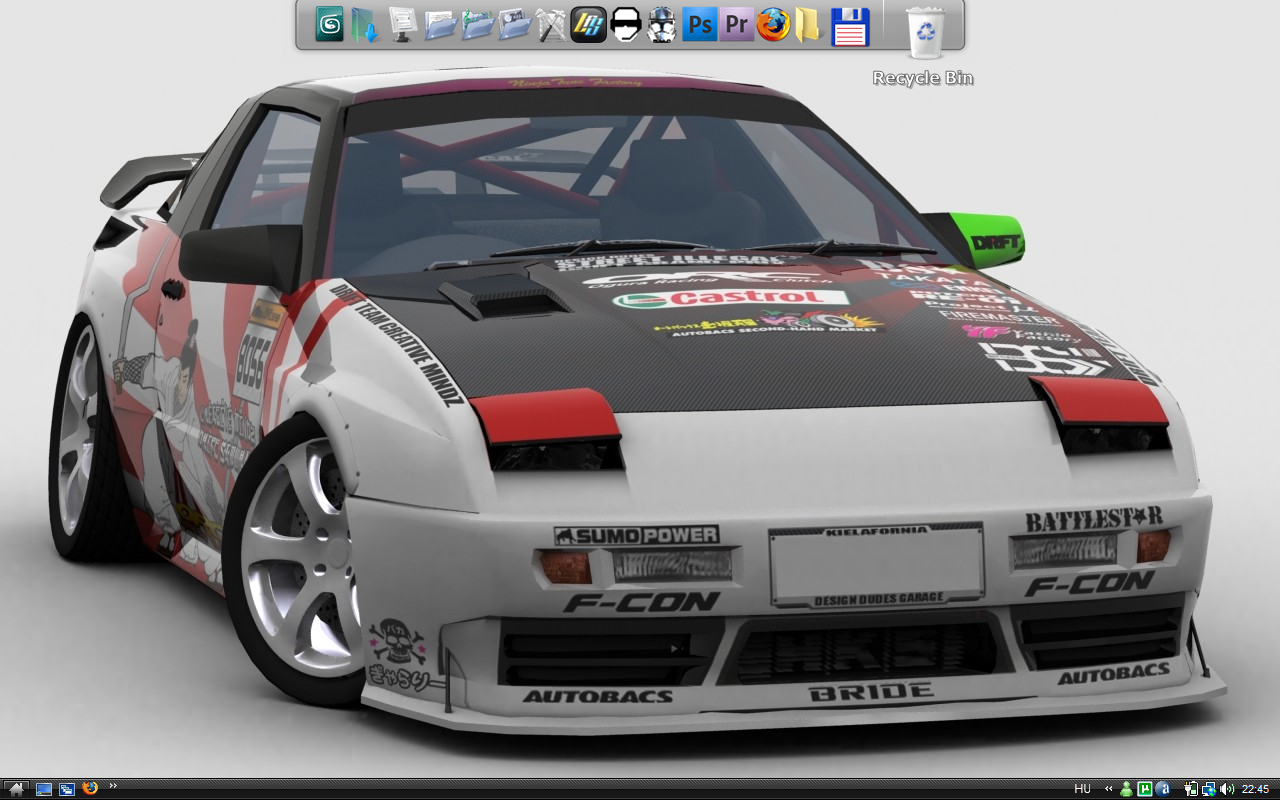The image size is (1280, 800).
Task: Open the HU keyboard language selector
Action: 1082,789
